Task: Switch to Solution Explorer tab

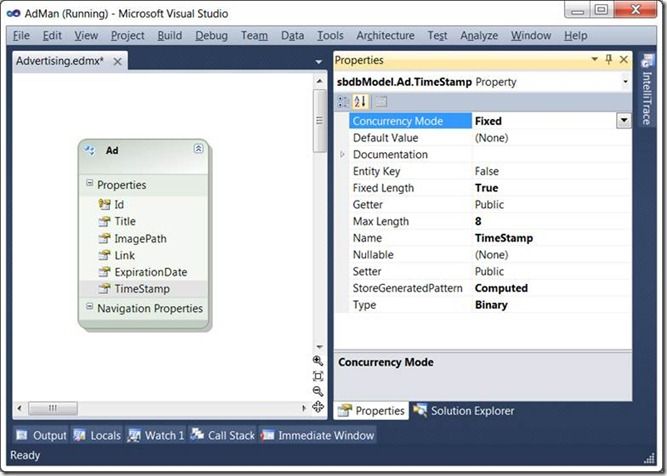Action: click(x=464, y=411)
